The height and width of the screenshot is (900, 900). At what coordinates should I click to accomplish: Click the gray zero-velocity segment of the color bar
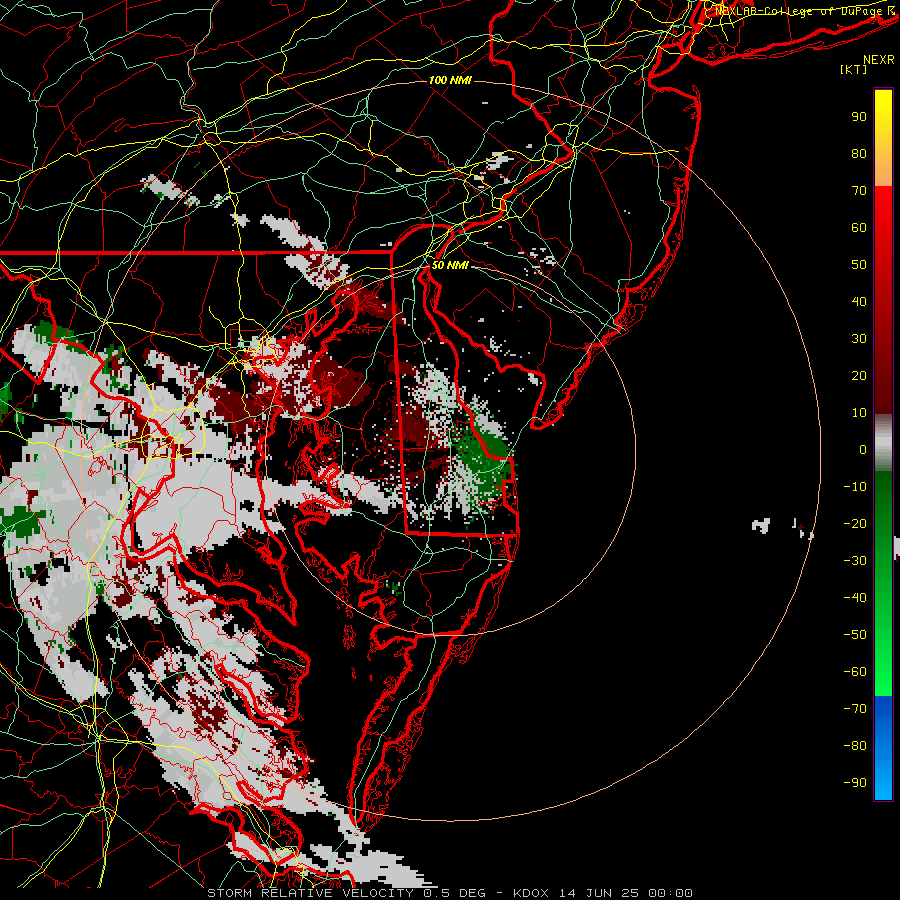coord(883,443)
